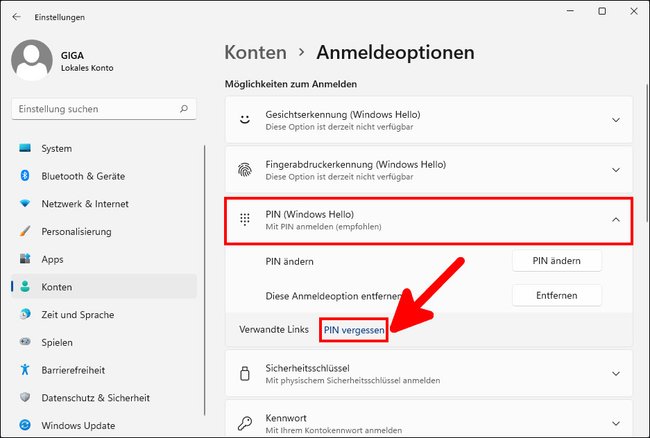Click the Spielen gamepad icon
650x438 pixels.
click(25, 342)
